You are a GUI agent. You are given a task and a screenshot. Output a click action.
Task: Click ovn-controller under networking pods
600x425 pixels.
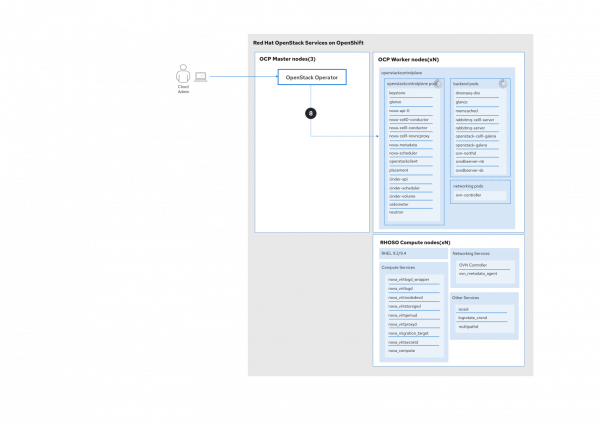468,195
